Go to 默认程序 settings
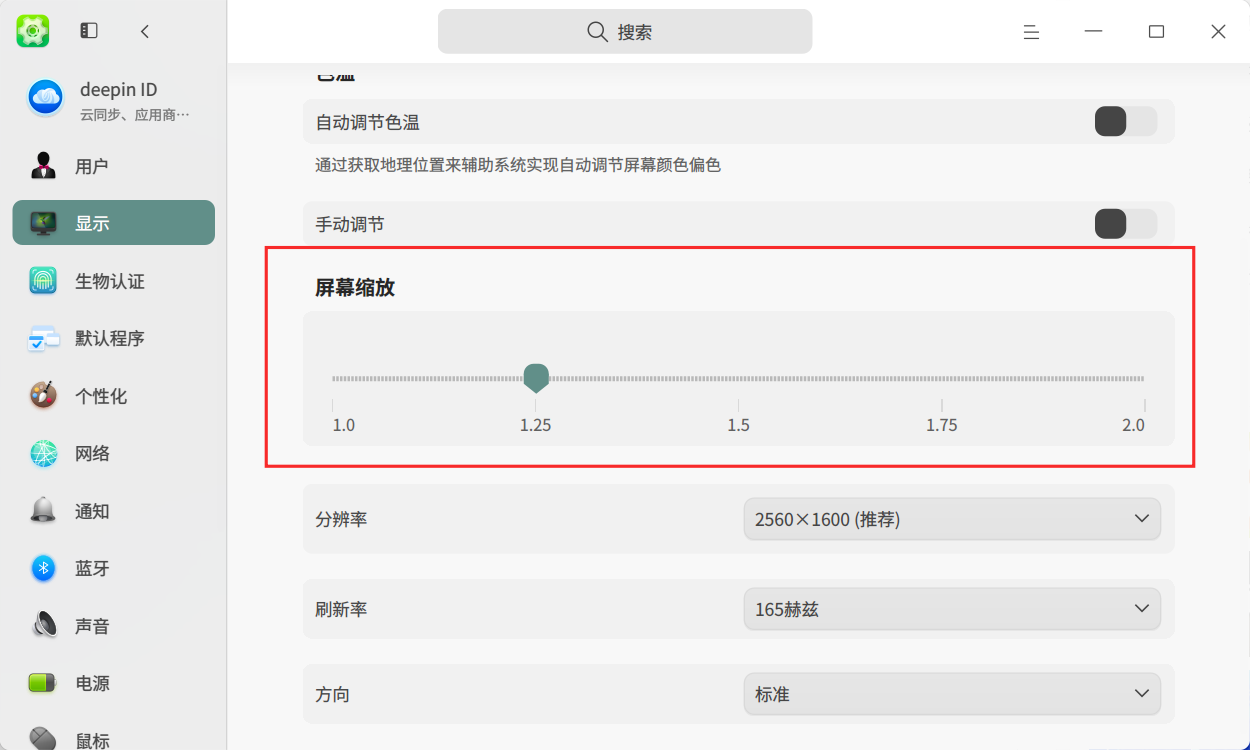 (114, 339)
